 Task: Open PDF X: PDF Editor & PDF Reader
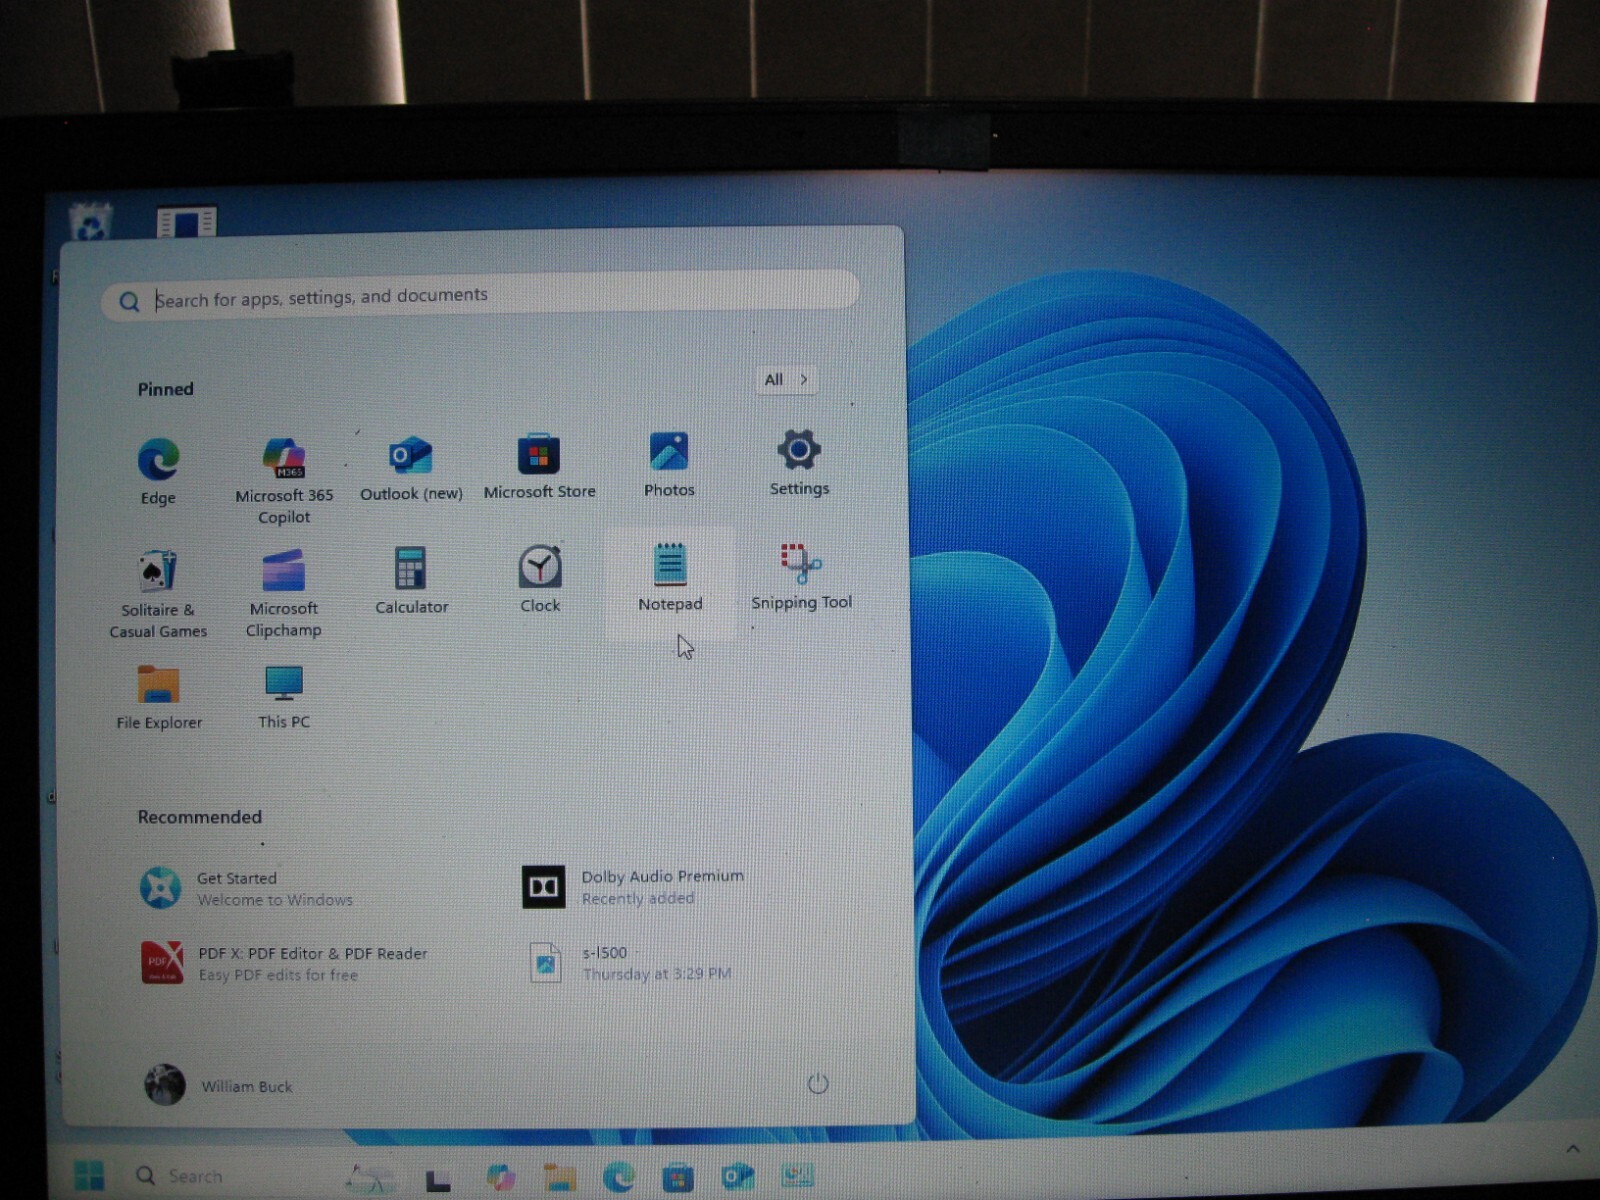(285, 963)
